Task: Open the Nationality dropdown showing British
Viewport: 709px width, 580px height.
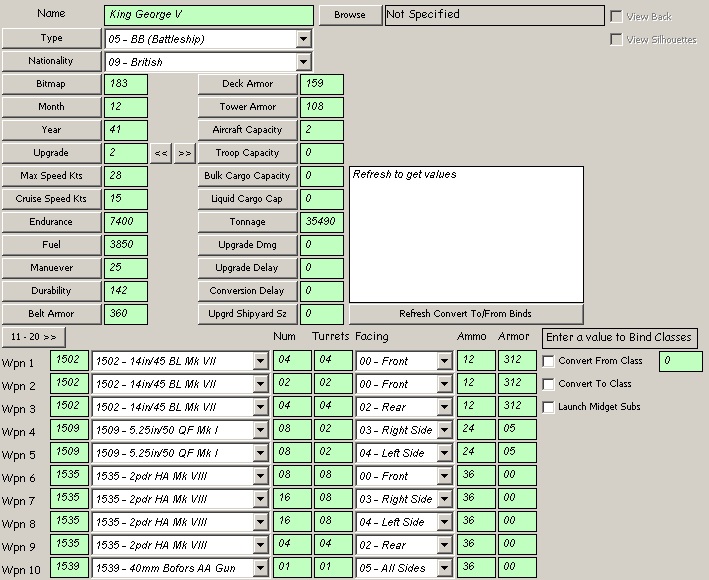Action: 303,62
